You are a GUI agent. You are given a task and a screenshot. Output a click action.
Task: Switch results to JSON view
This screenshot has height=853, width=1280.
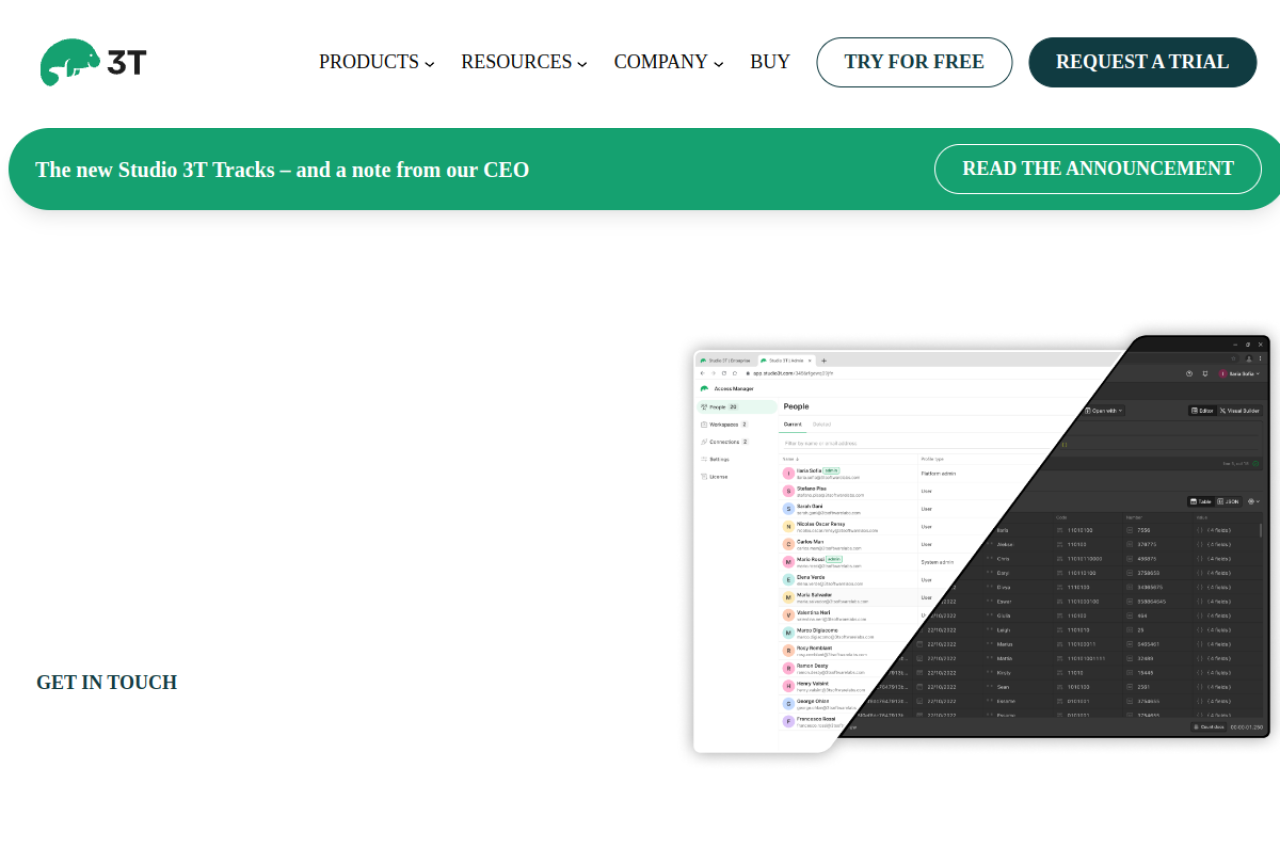(1228, 501)
